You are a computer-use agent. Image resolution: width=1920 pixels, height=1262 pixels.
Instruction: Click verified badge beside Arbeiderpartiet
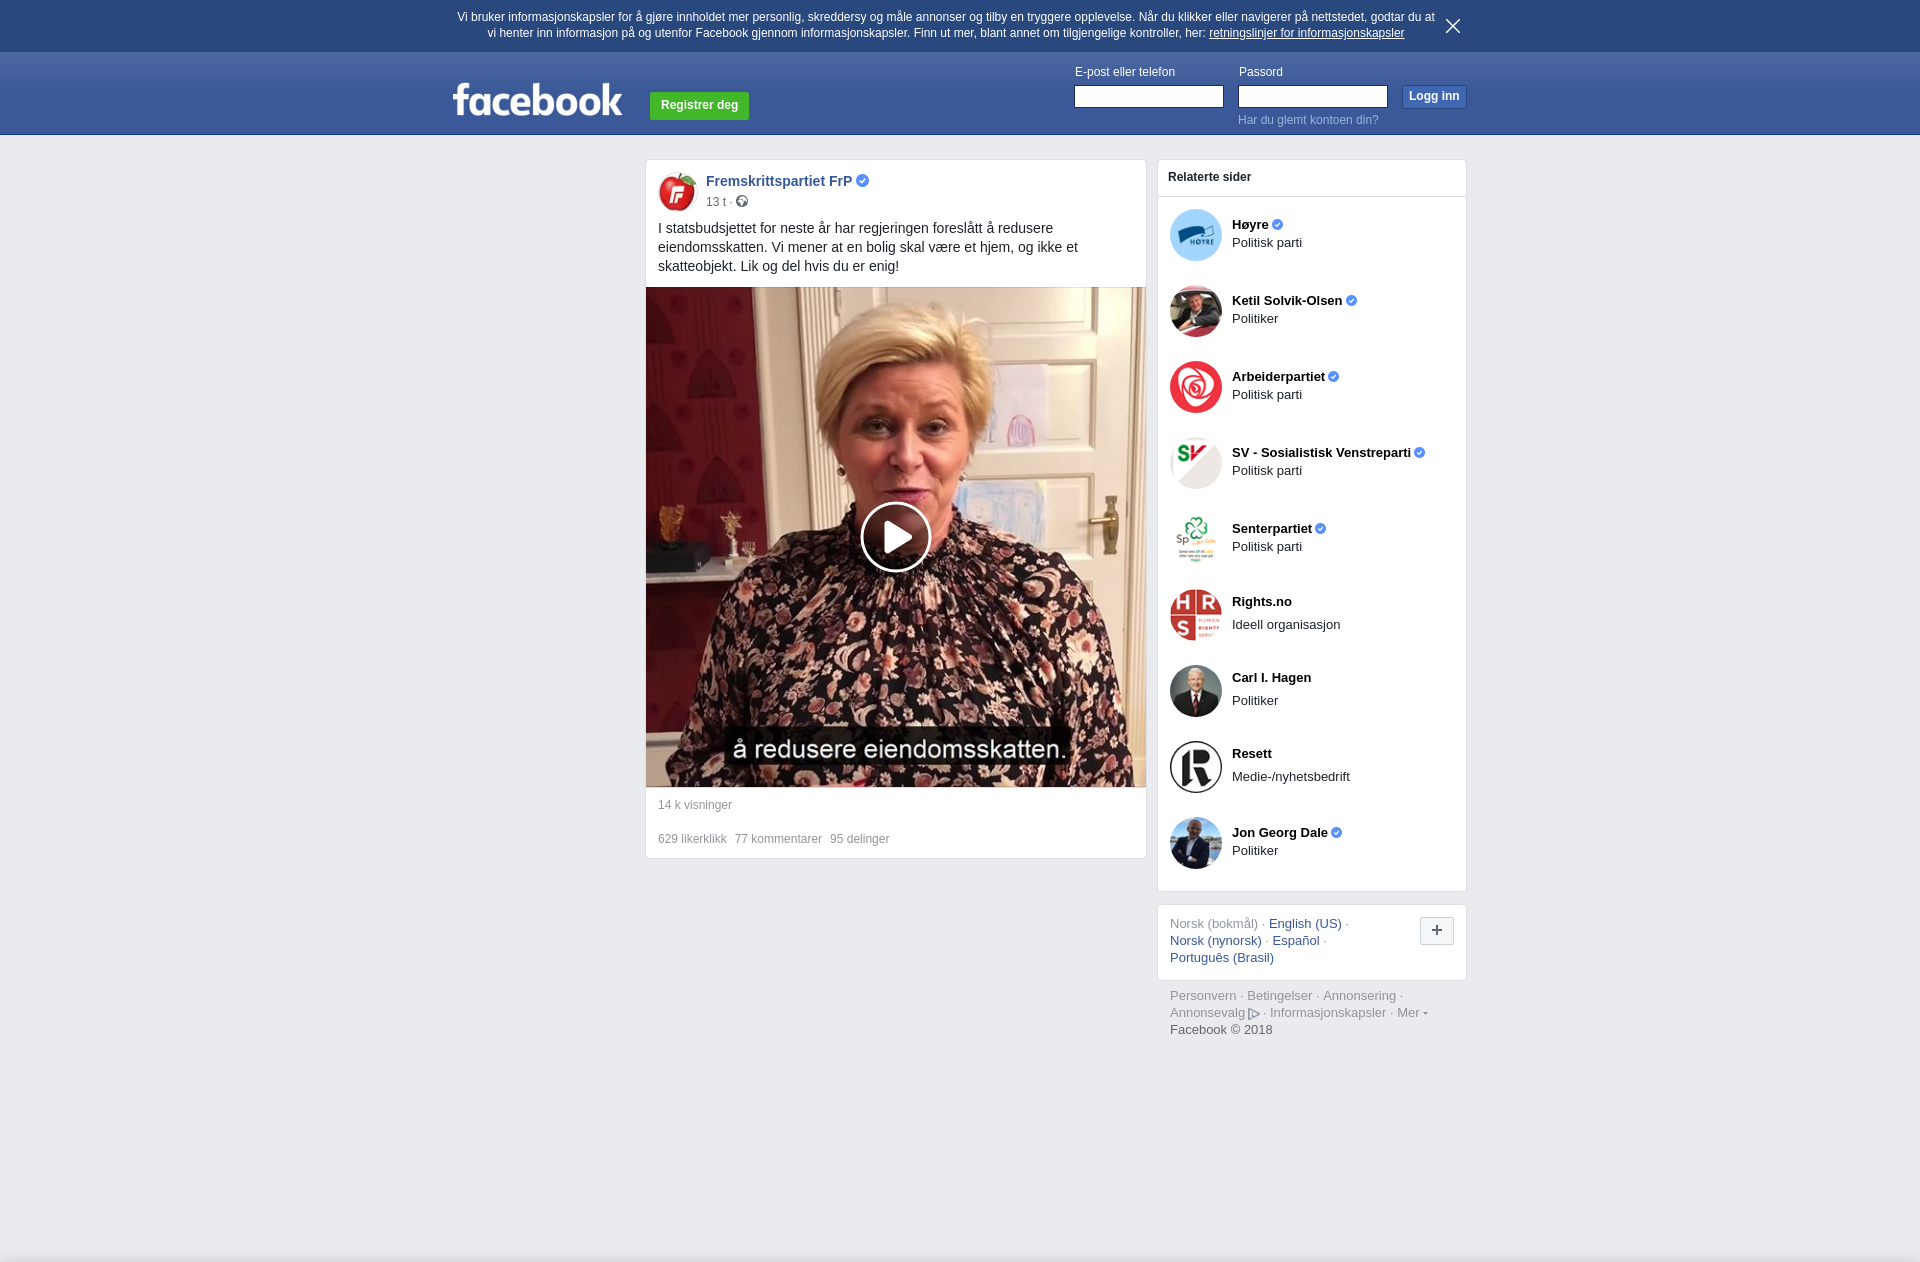[x=1333, y=377]
